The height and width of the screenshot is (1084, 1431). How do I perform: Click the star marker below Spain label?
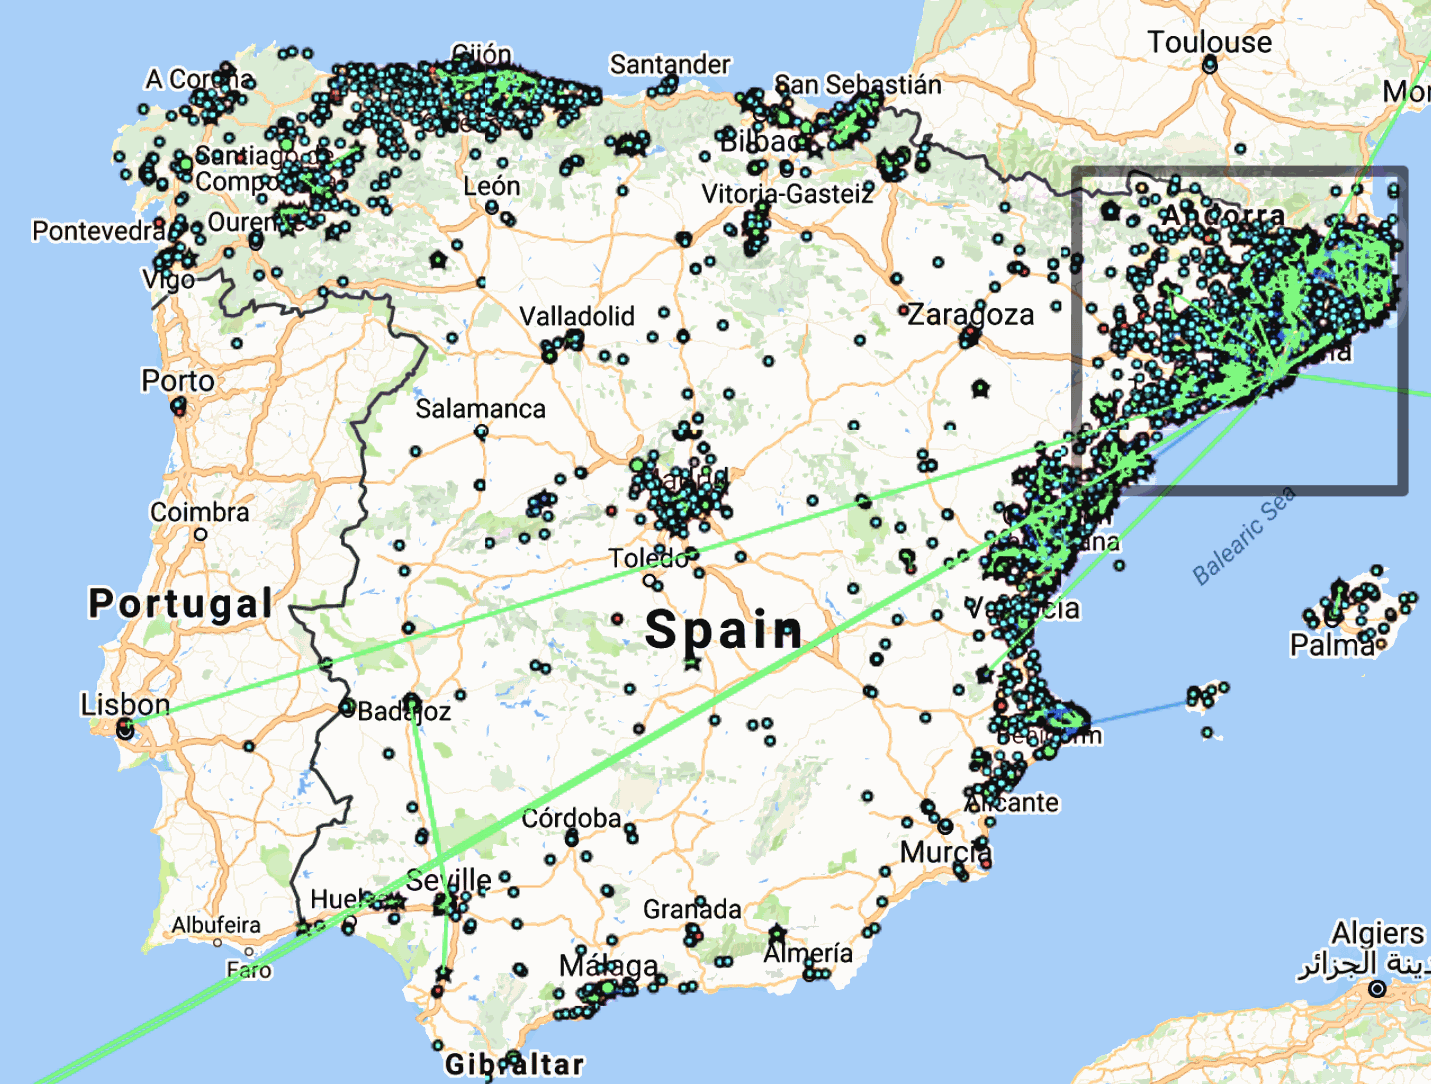[692, 662]
